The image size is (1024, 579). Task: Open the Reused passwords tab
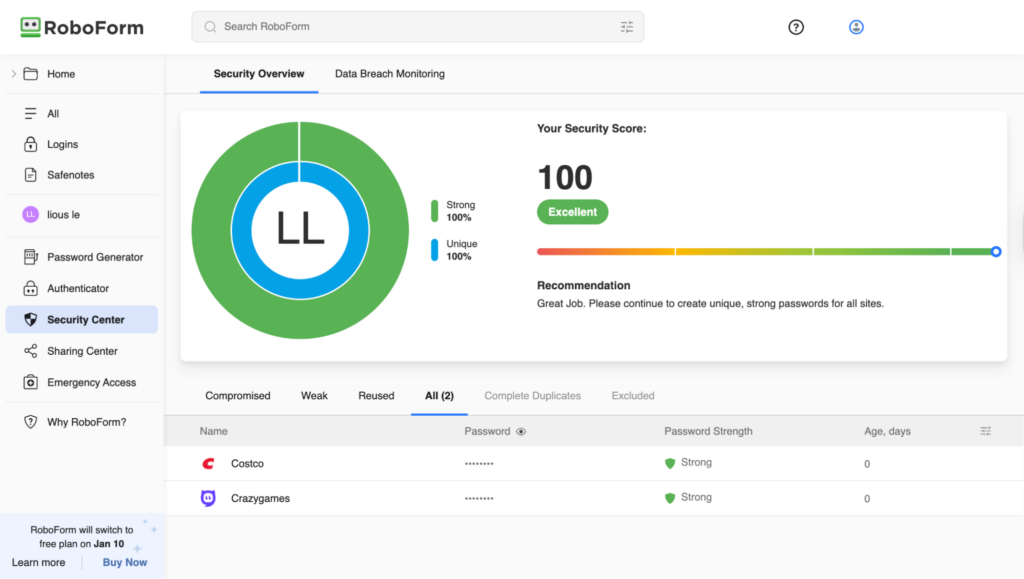click(x=376, y=396)
